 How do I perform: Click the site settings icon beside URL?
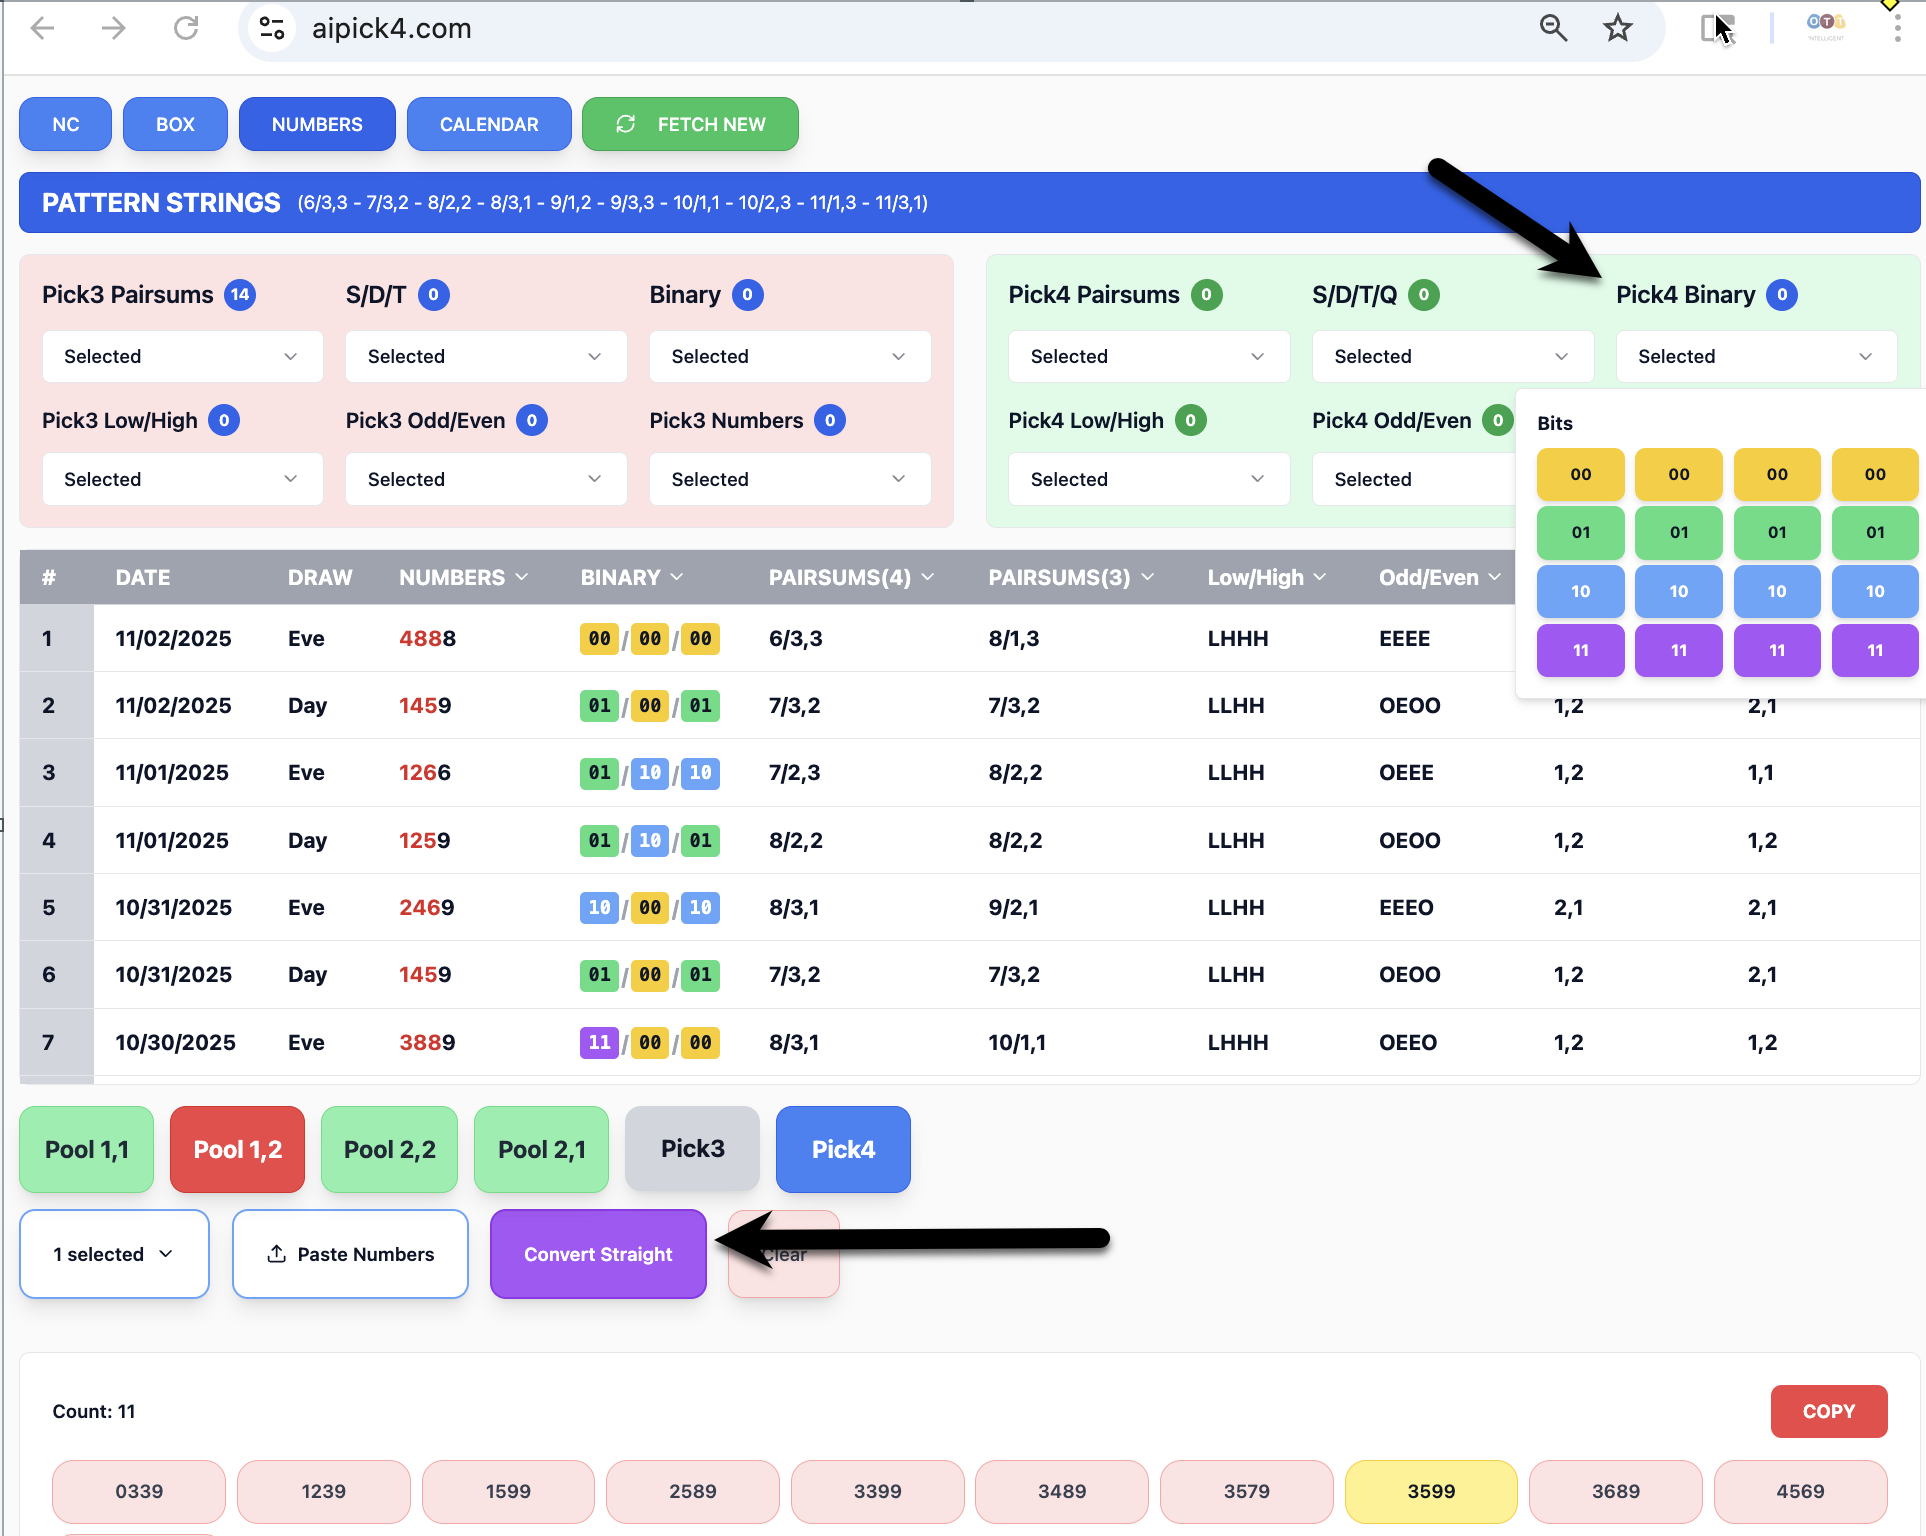coord(272,28)
